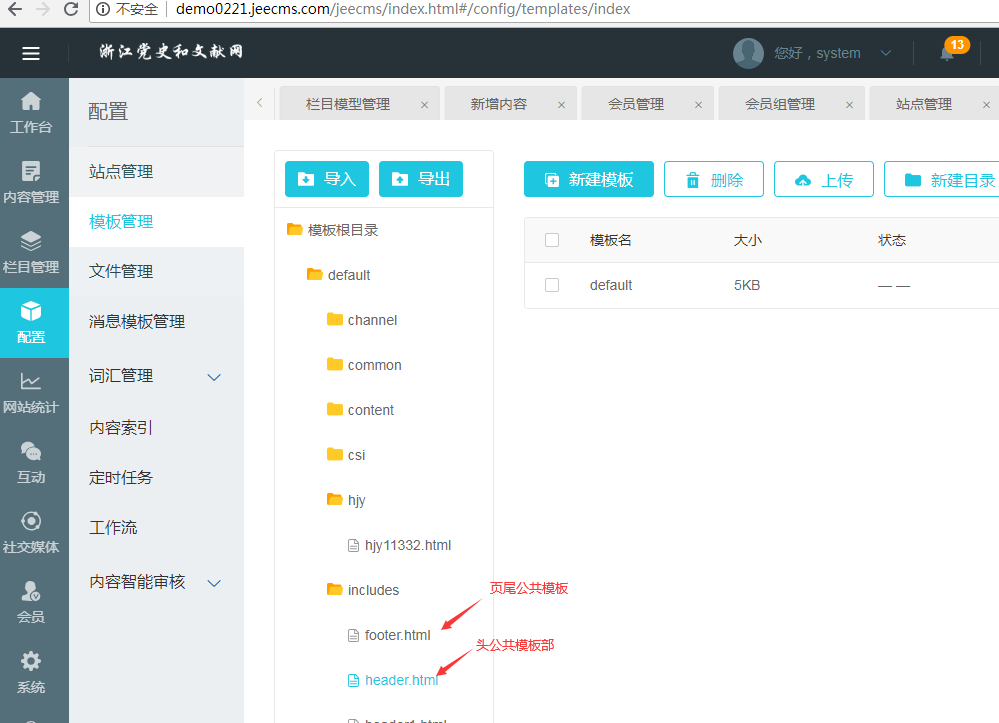Switch to the 会员管理 tab
Image resolution: width=999 pixels, height=723 pixels.
pyautogui.click(x=635, y=104)
